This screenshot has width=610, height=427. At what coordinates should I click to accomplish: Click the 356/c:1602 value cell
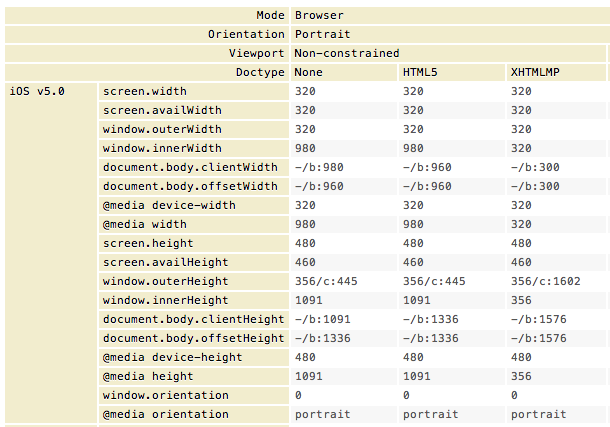click(x=548, y=281)
